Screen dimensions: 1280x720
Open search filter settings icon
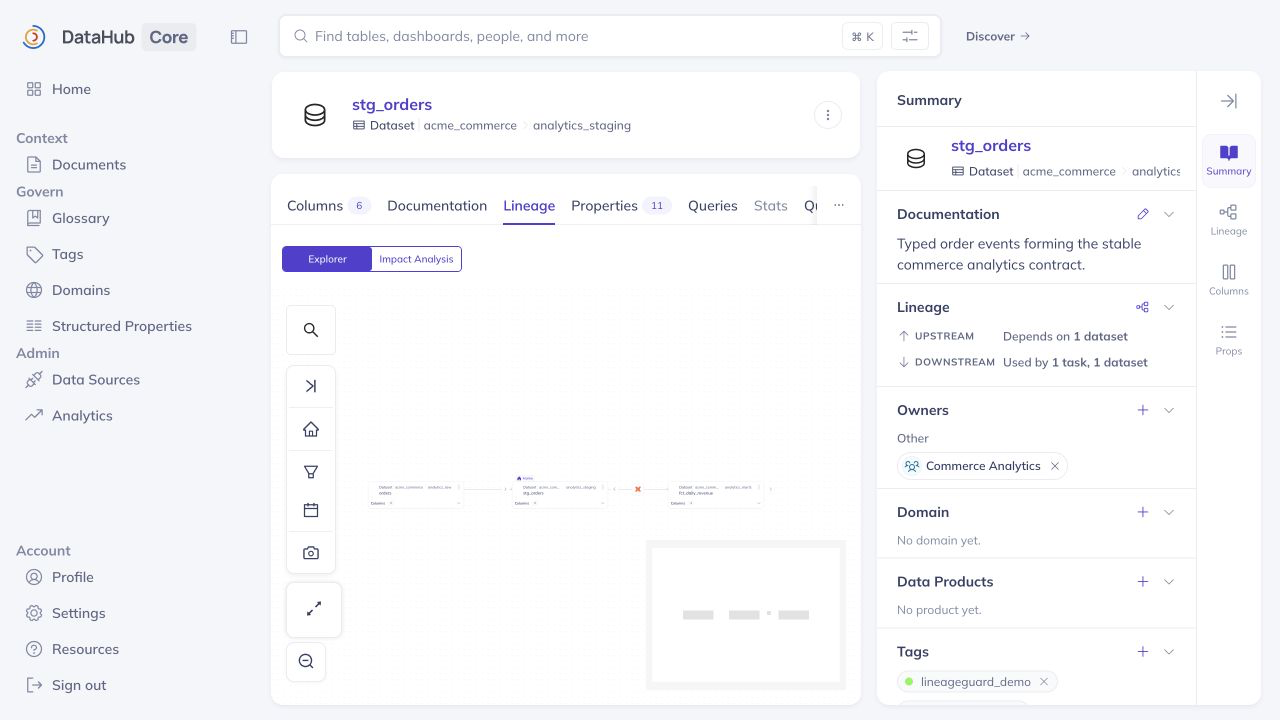tap(910, 36)
